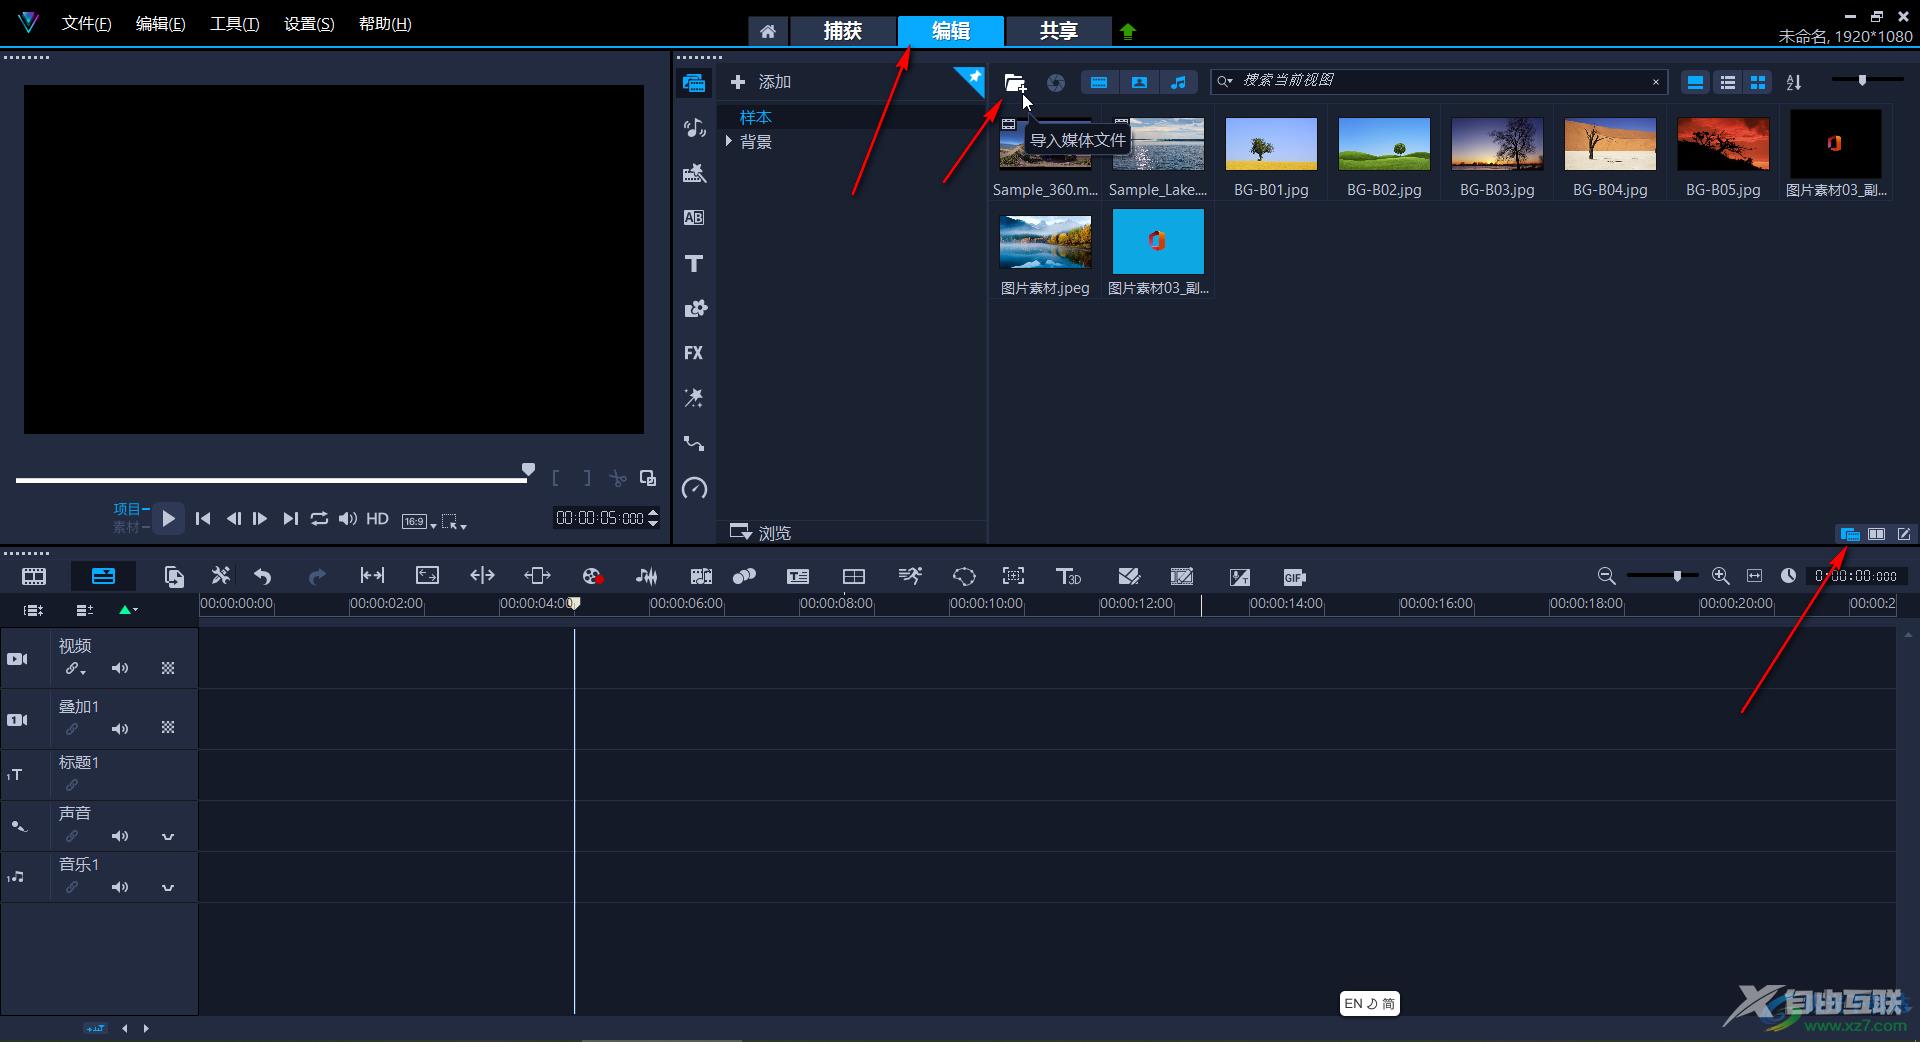1920x1042 pixels.
Task: Click the Play button in preview
Action: pyautogui.click(x=168, y=518)
